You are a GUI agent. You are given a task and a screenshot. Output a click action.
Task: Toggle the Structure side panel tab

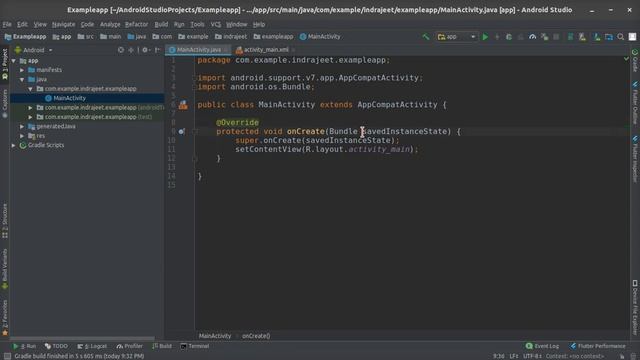[5, 221]
